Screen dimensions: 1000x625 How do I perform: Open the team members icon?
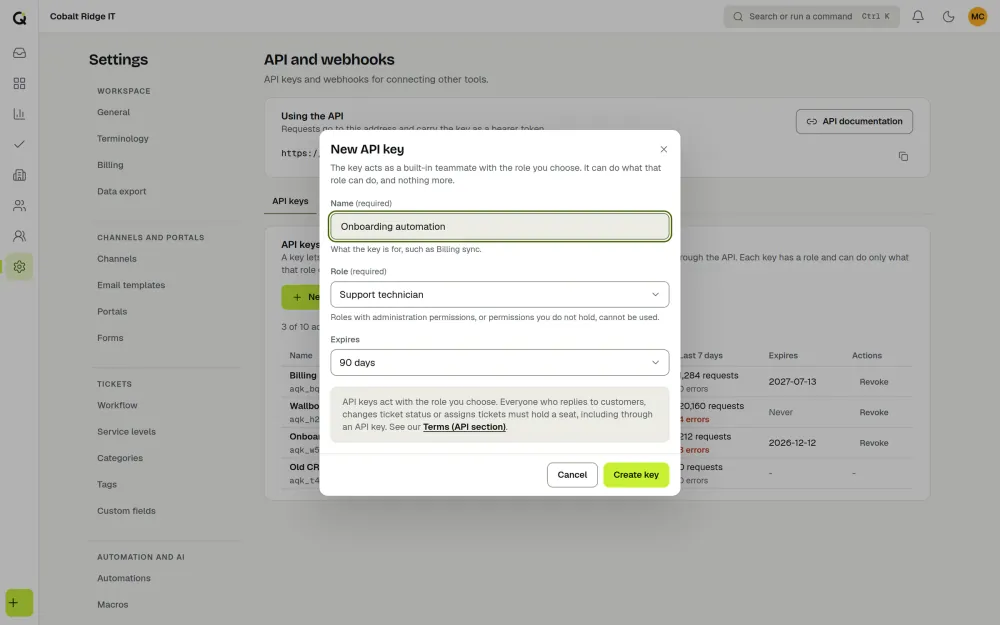(x=19, y=236)
